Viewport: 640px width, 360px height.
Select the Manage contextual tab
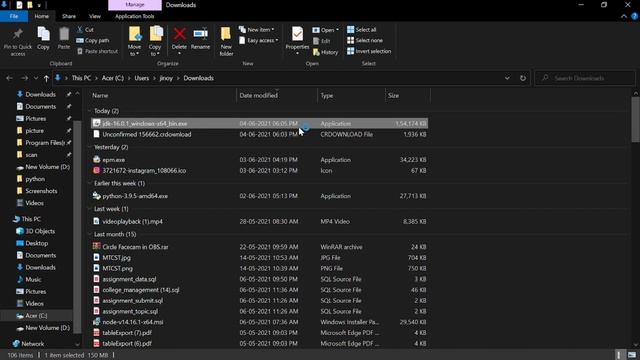(x=135, y=5)
